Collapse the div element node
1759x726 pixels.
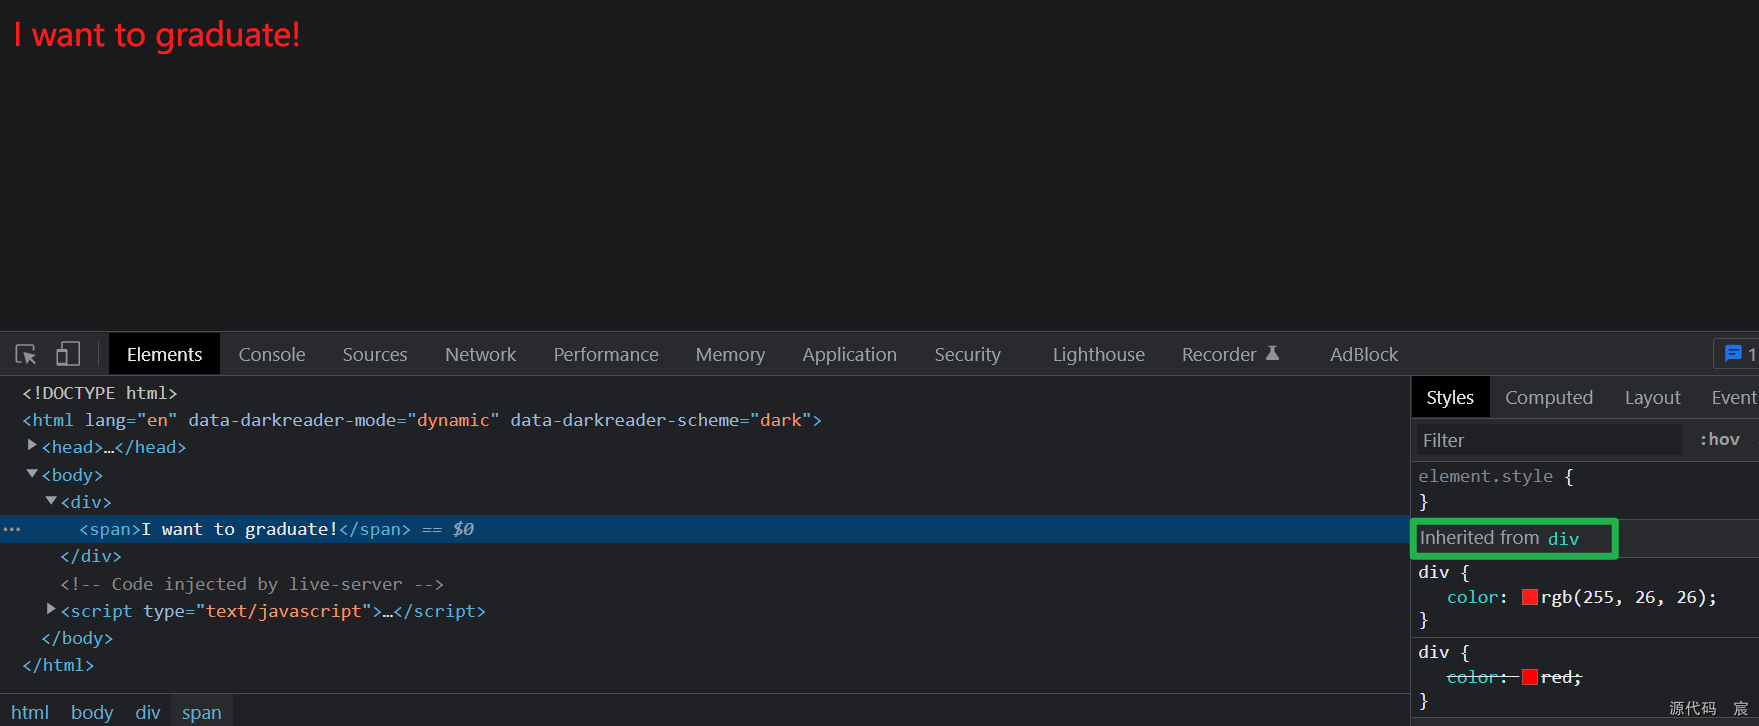click(51, 501)
